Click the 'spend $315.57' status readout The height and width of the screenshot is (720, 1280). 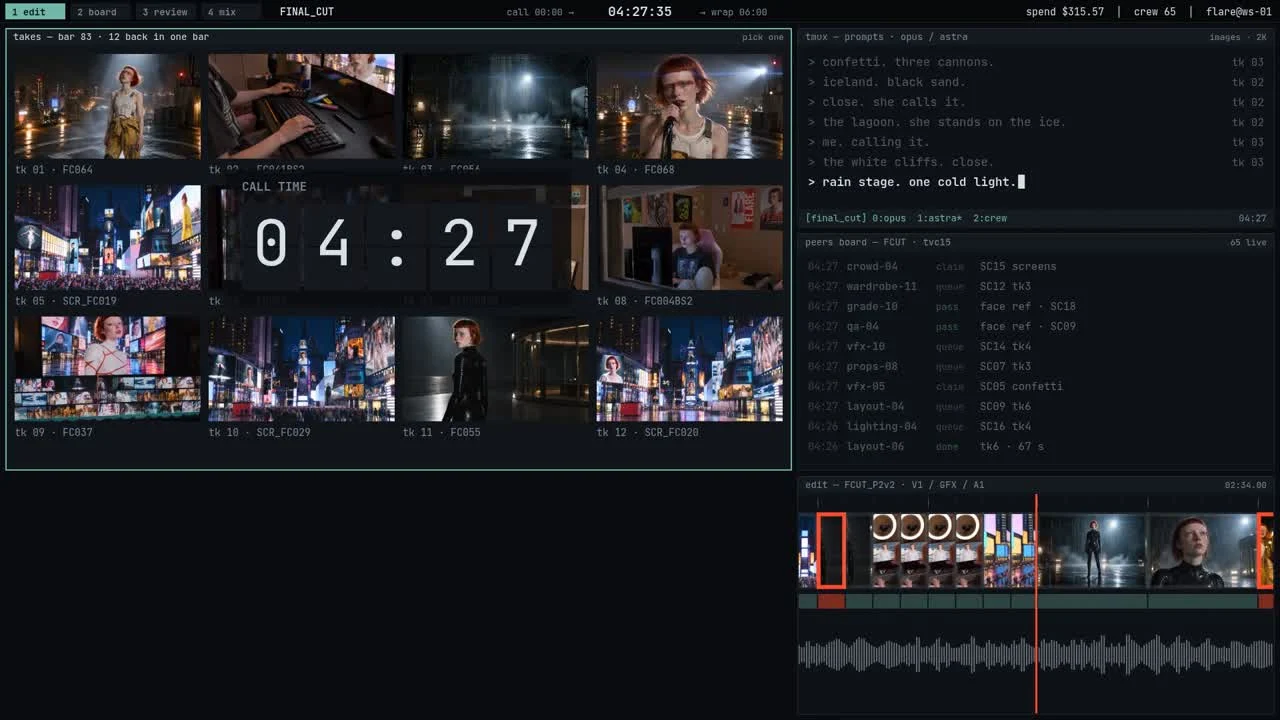pos(1065,12)
